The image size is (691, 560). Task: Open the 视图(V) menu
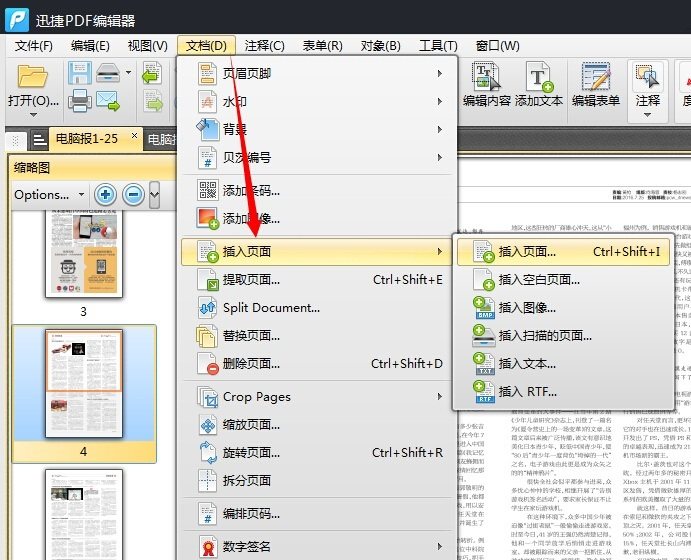148,46
